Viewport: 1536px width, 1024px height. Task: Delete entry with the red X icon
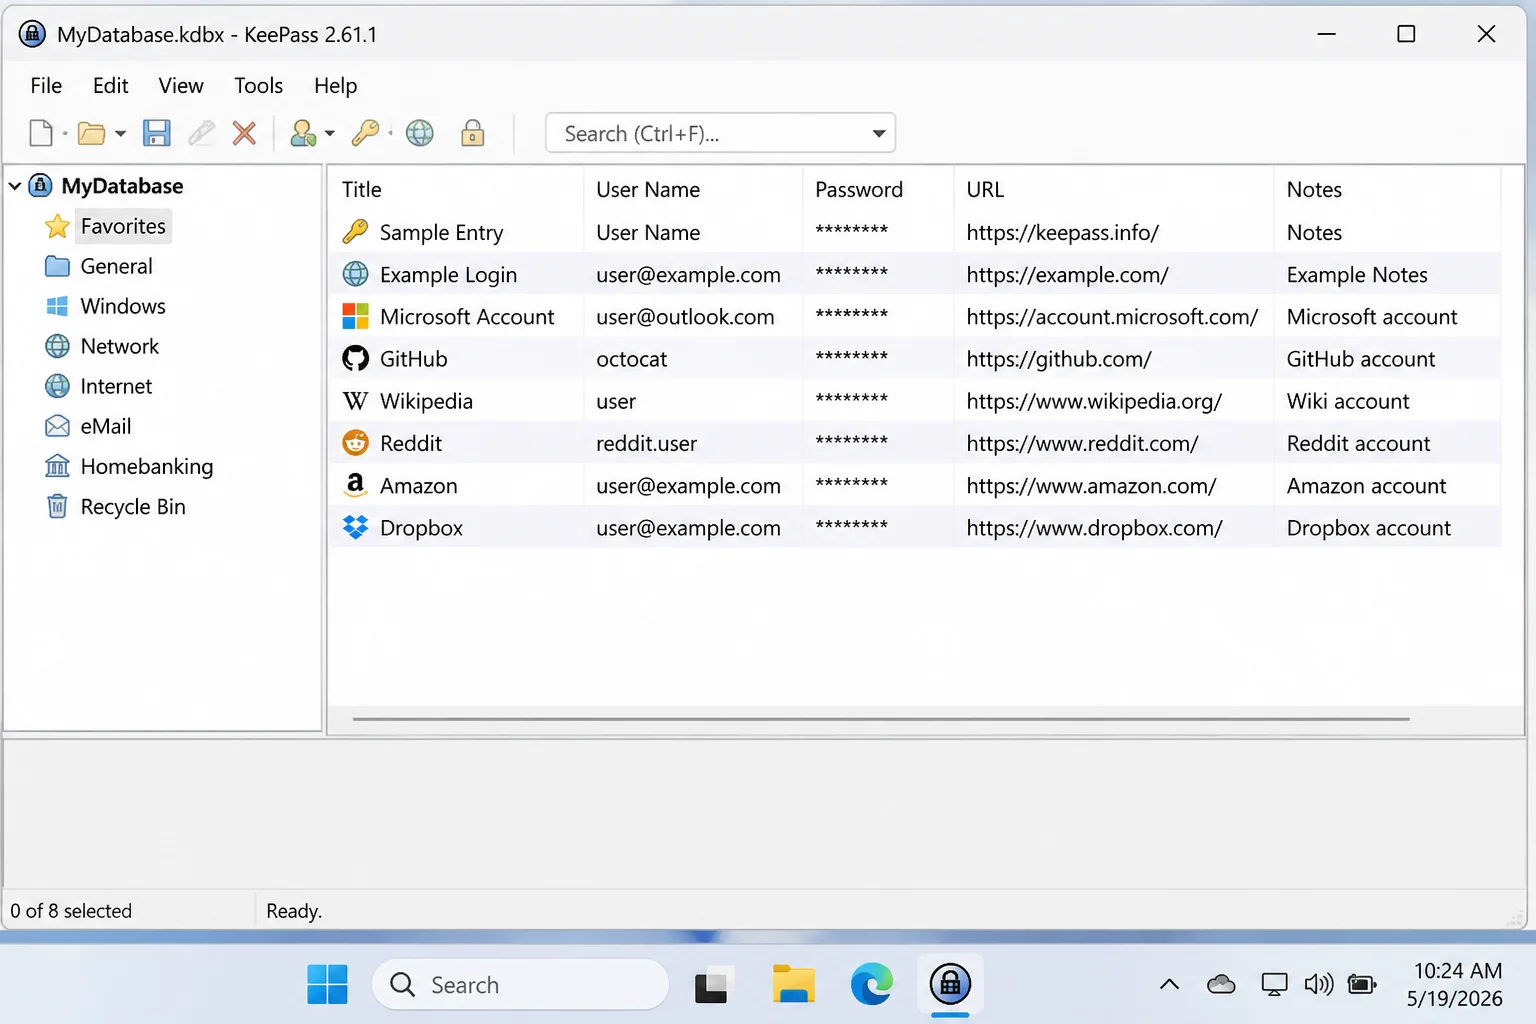(244, 133)
